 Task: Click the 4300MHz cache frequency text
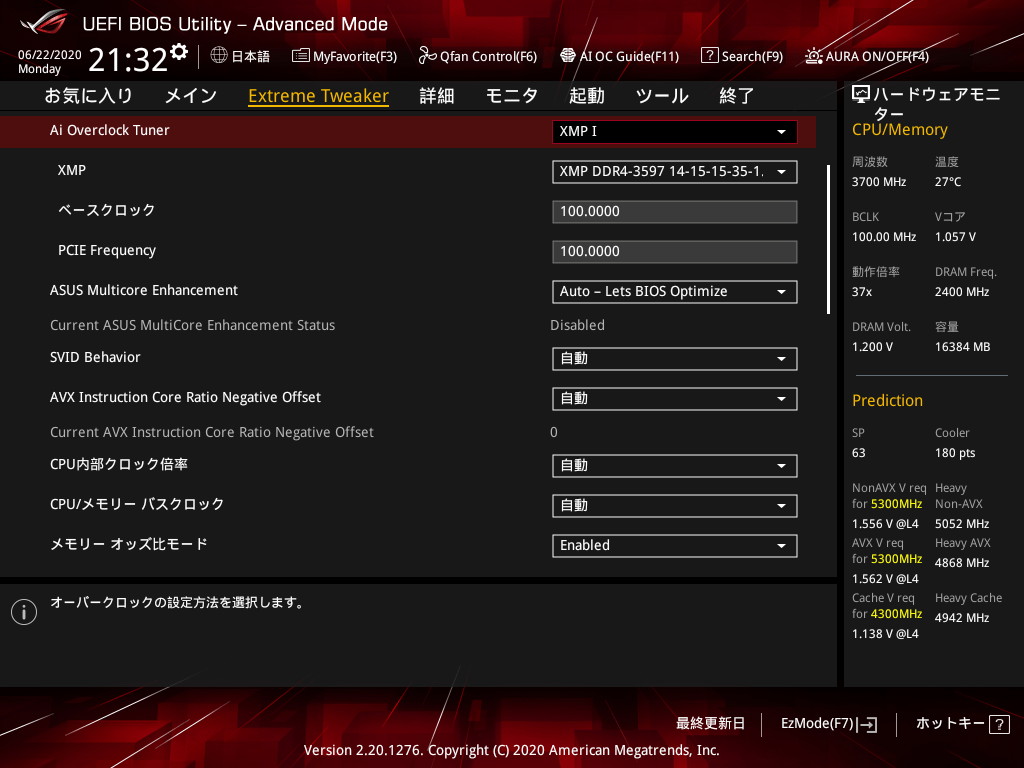click(x=897, y=614)
